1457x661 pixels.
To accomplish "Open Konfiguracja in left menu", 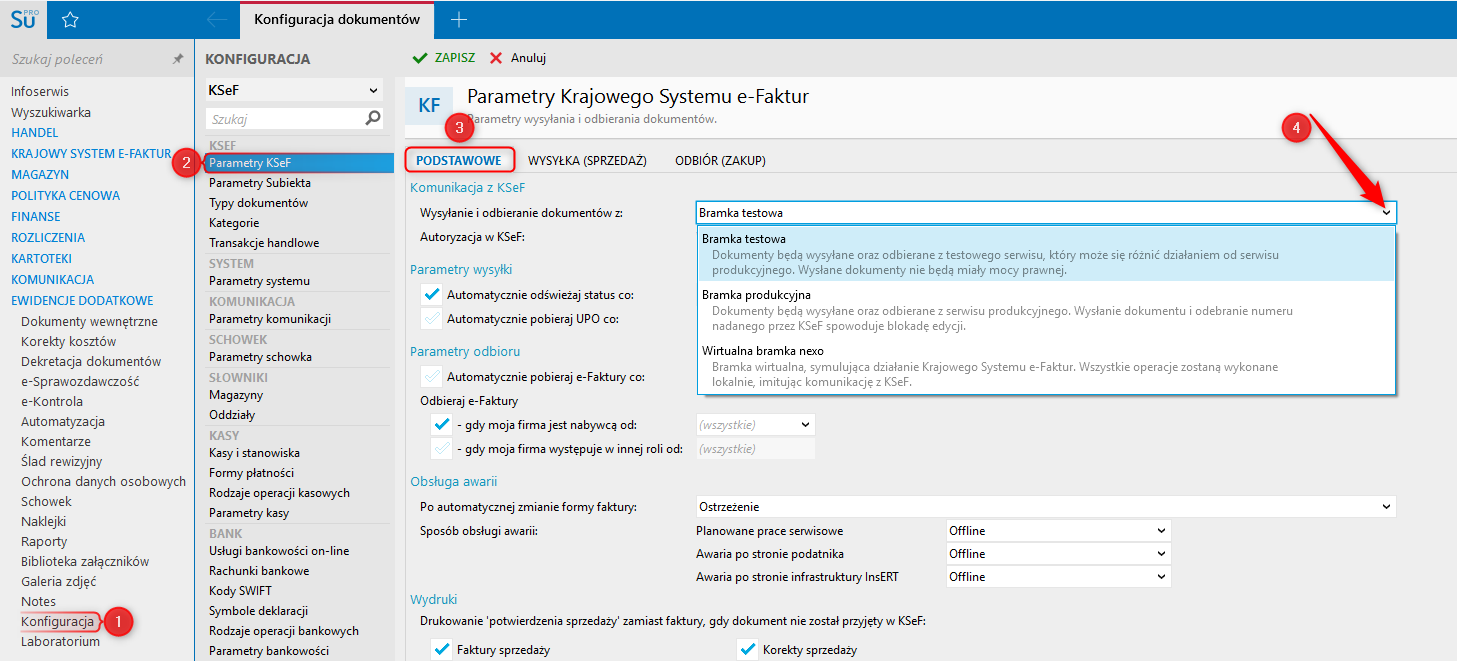I will [x=58, y=621].
